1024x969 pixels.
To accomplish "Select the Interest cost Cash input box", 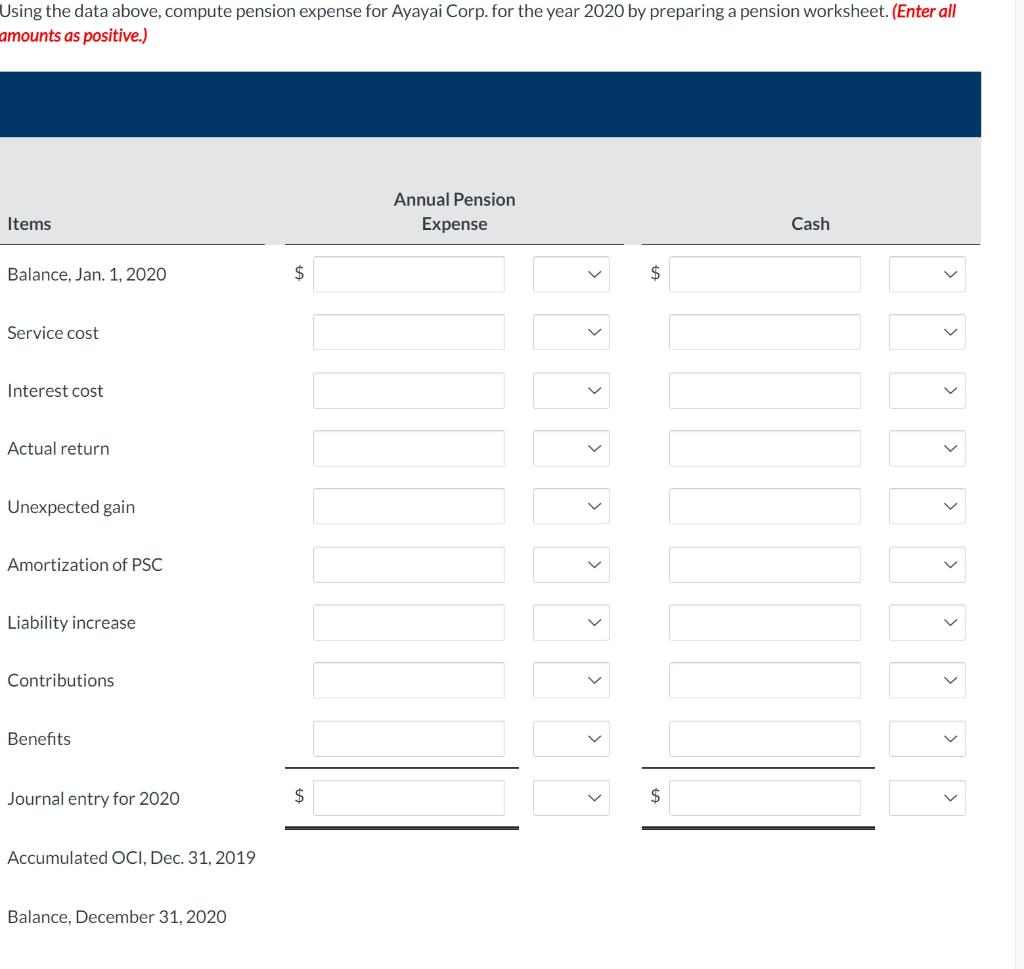I will click(764, 390).
